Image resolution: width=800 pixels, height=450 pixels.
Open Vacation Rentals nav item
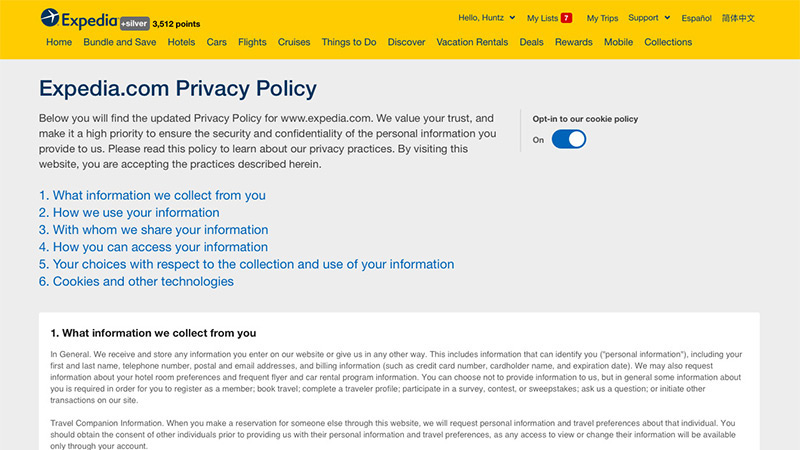(472, 42)
